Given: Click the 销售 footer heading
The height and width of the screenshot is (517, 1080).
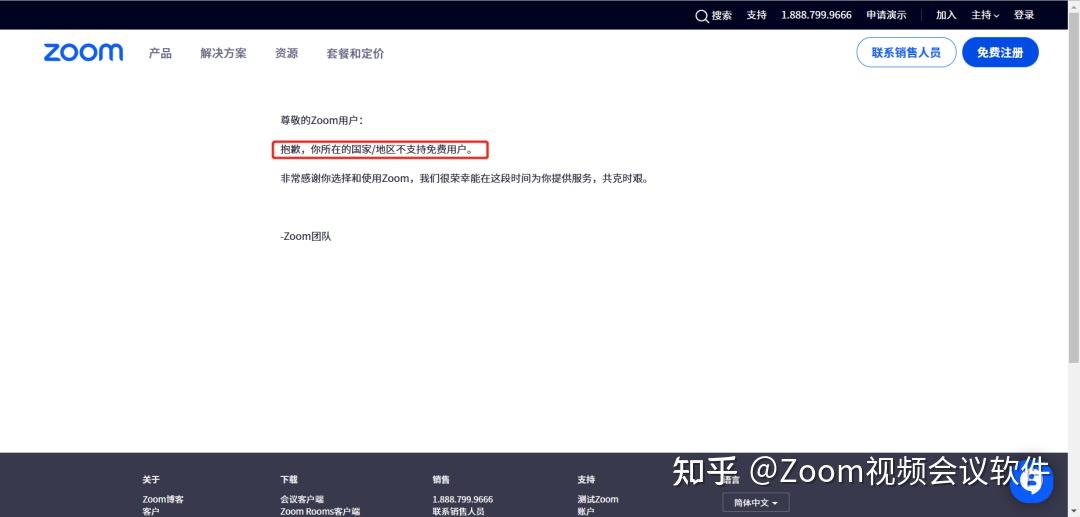Looking at the screenshot, I should coord(441,479).
